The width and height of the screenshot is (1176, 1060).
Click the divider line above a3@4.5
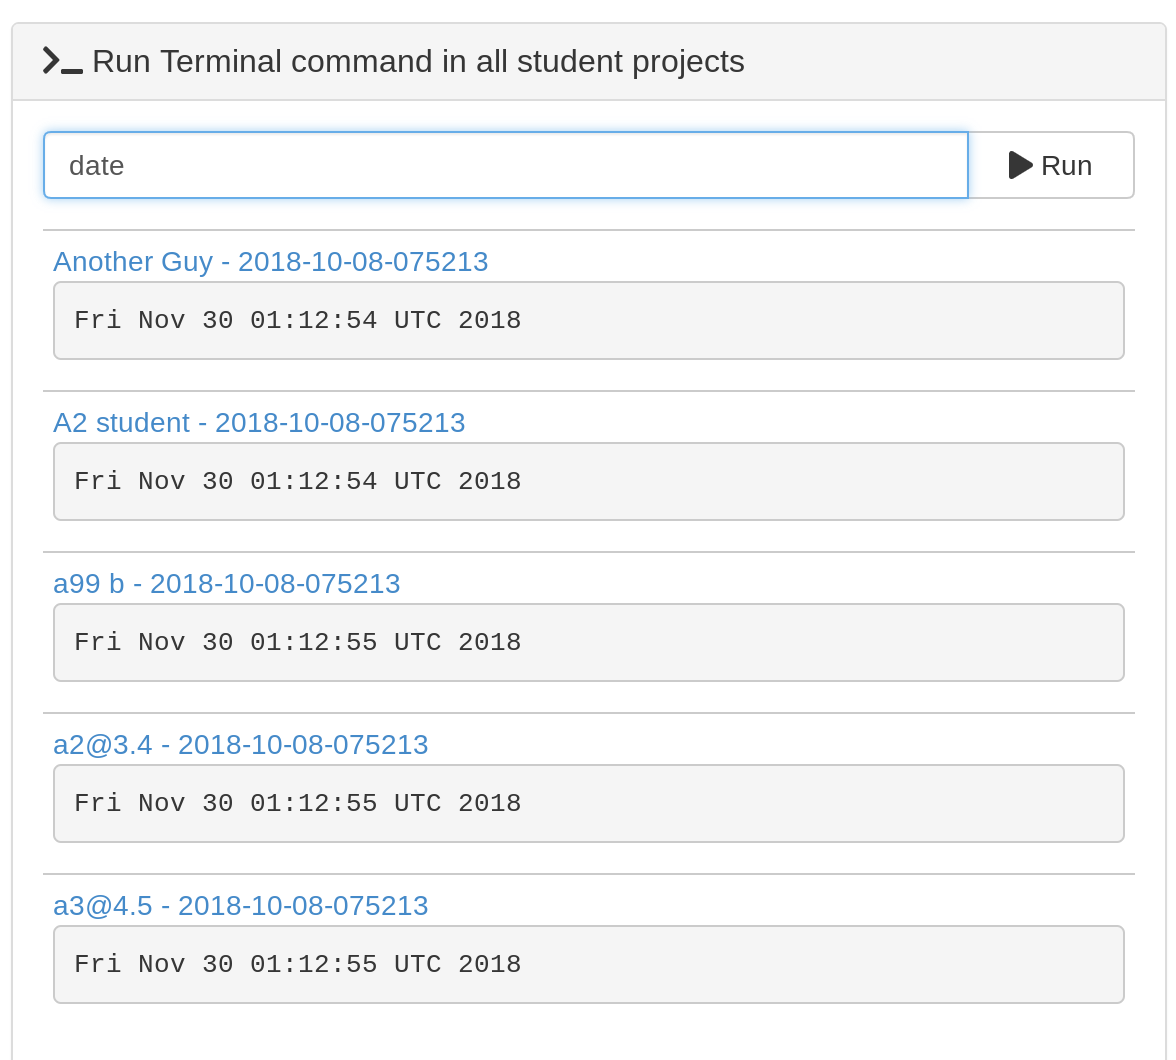click(x=588, y=874)
